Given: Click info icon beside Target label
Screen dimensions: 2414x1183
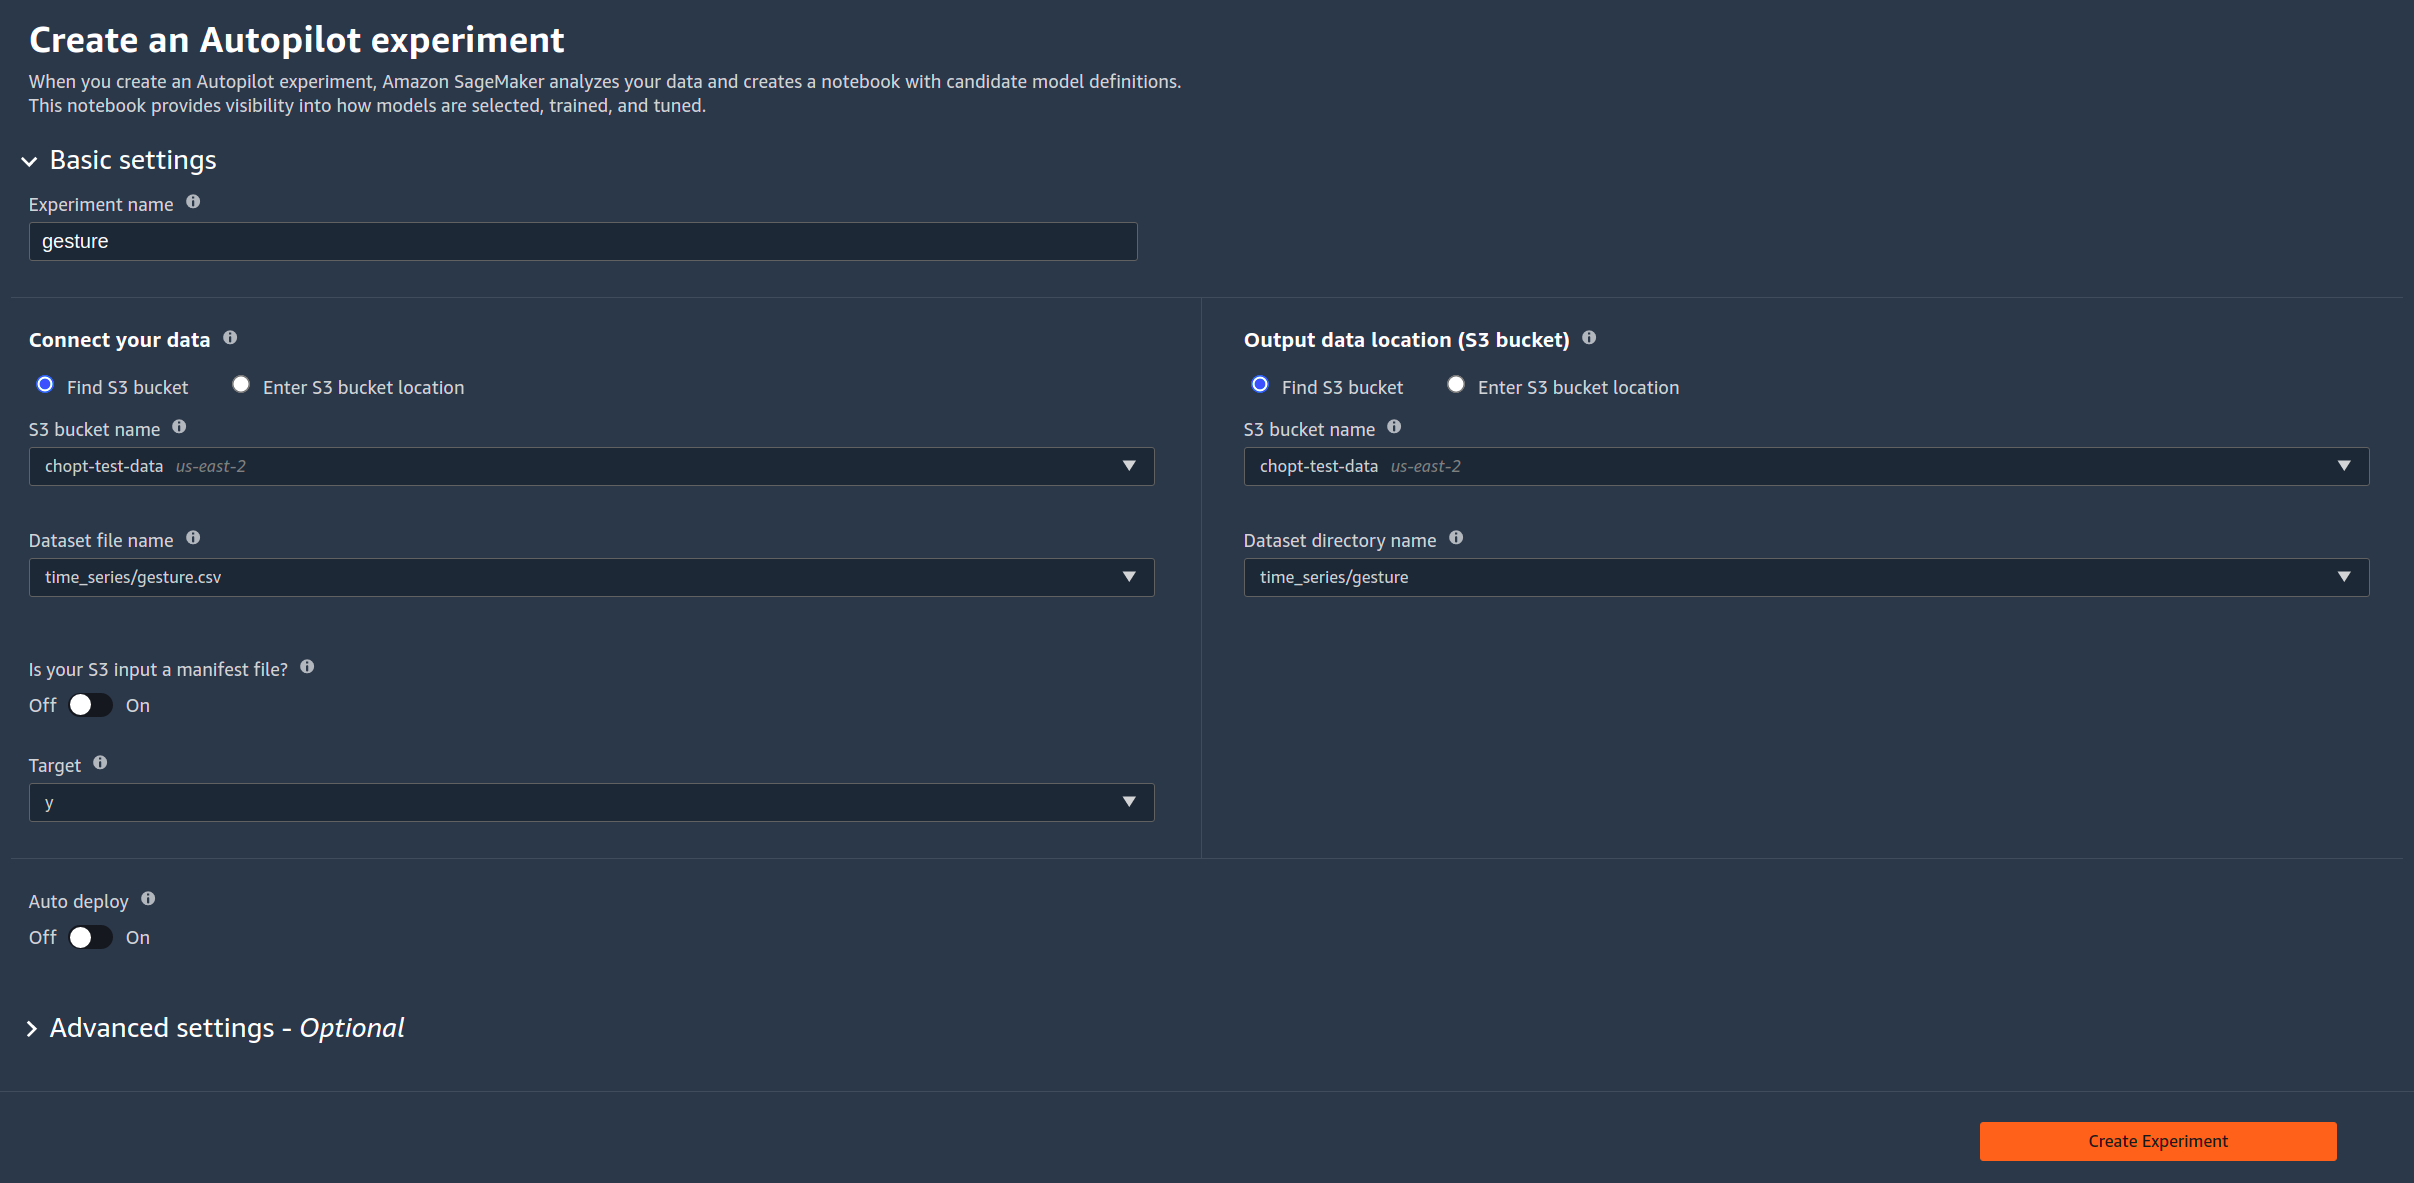Looking at the screenshot, I should pos(100,763).
